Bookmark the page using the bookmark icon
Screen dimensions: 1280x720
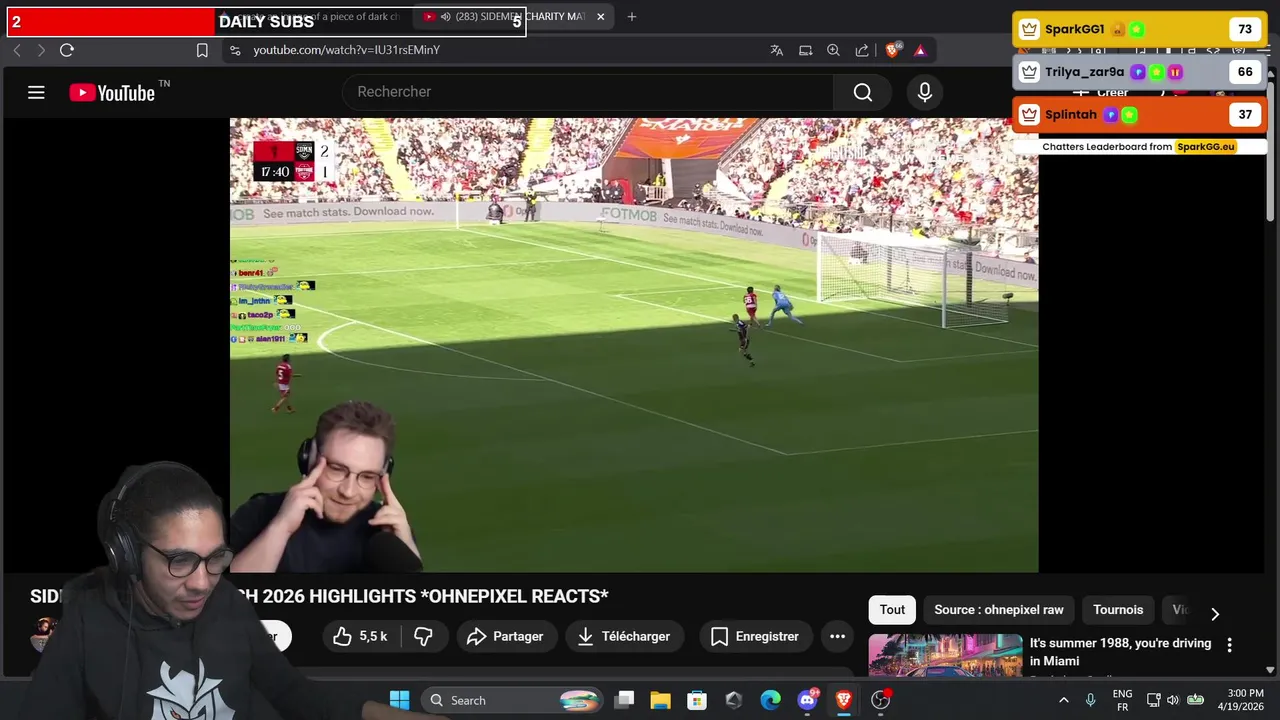coord(202,50)
